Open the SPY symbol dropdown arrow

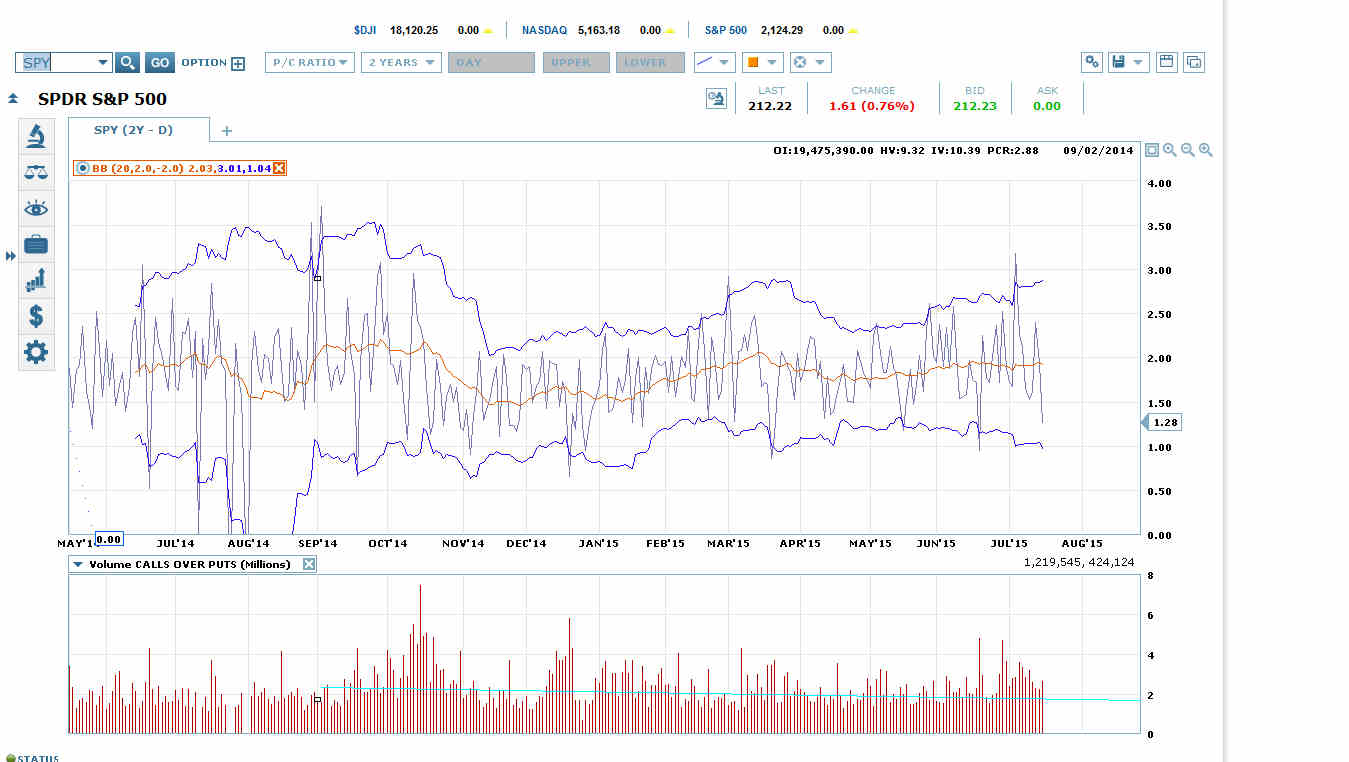click(x=102, y=63)
